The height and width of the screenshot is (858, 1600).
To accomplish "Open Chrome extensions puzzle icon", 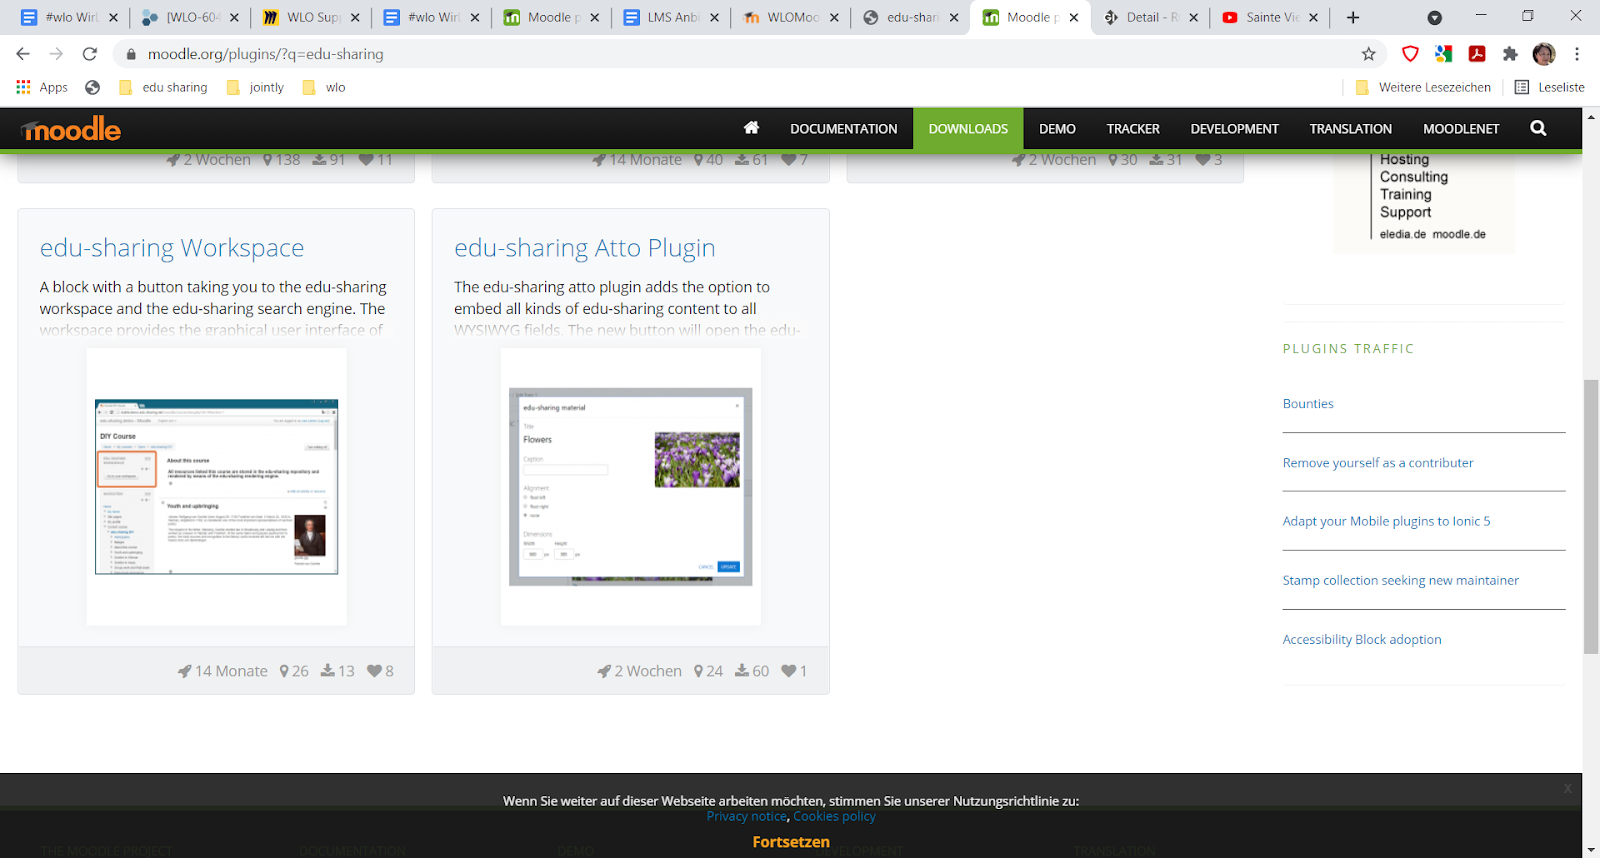I will point(1510,54).
